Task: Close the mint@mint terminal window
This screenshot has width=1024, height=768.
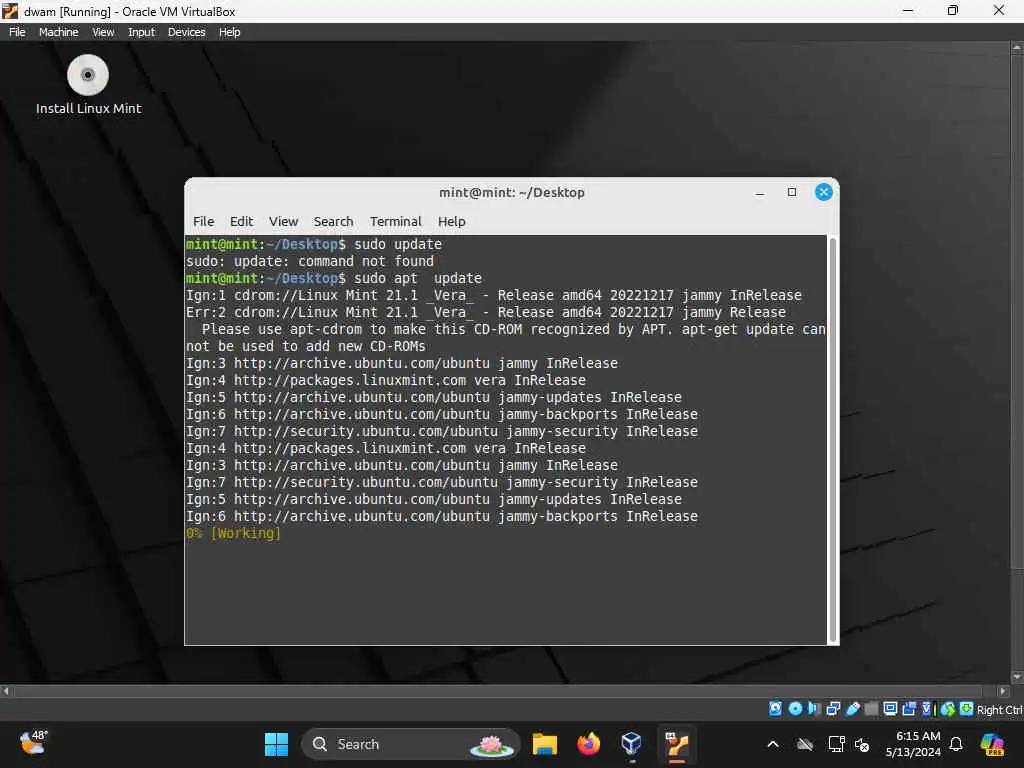Action: [824, 192]
